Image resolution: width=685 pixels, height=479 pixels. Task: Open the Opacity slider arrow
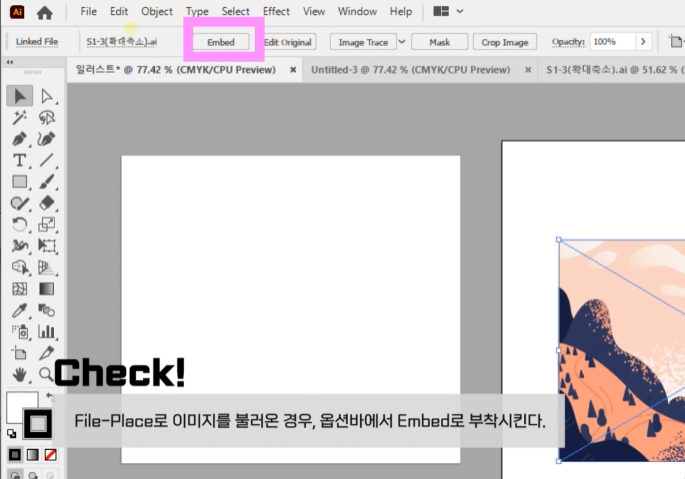[x=643, y=42]
